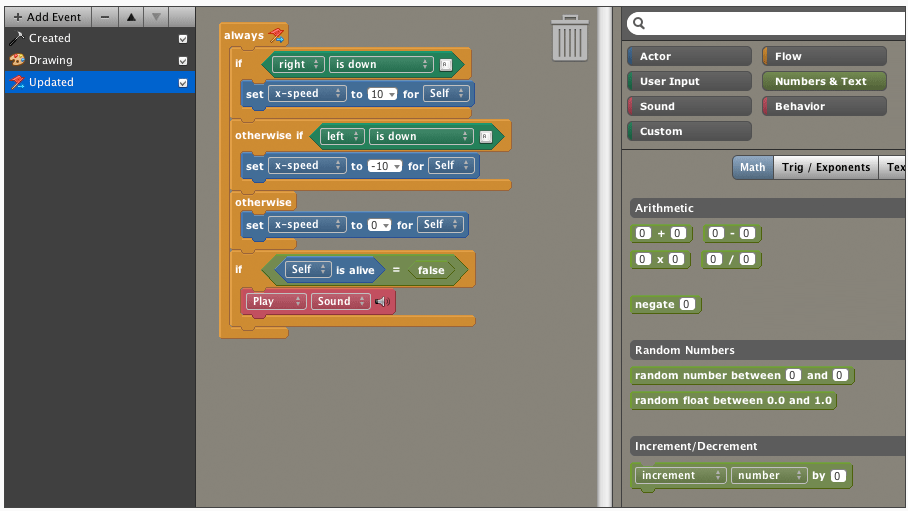Select the Updated event row

click(100, 82)
